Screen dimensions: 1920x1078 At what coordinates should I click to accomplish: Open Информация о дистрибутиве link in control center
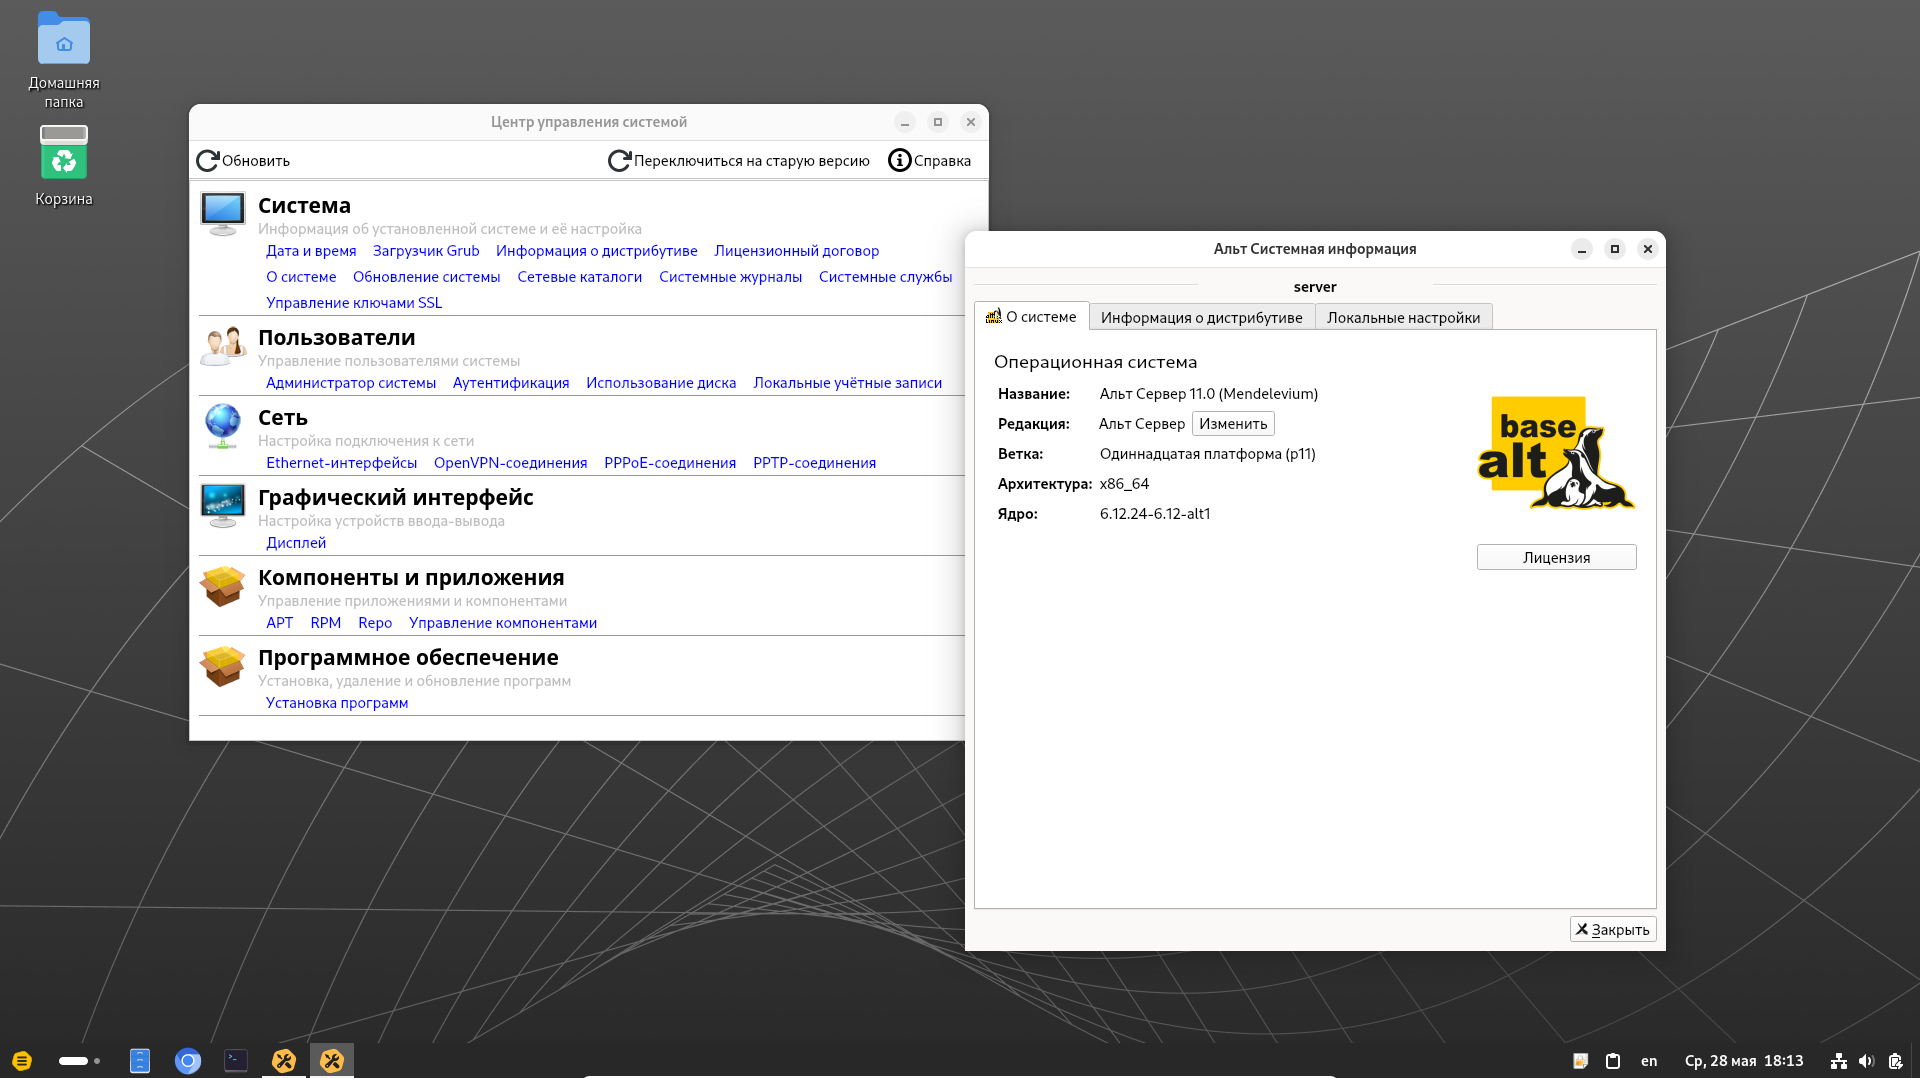(597, 251)
